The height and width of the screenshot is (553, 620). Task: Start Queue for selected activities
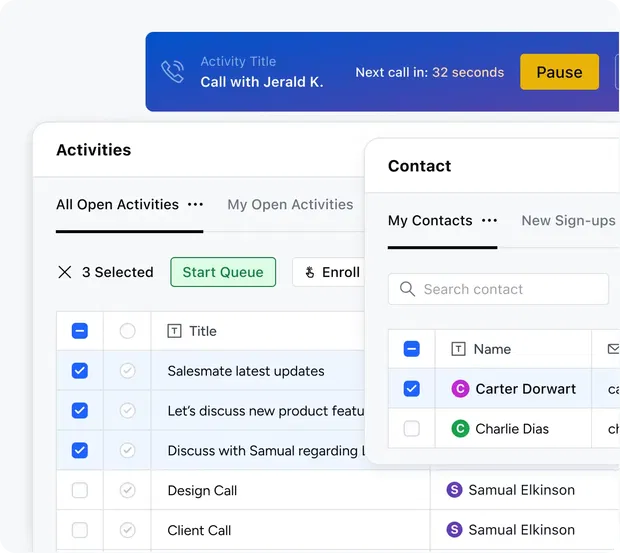click(223, 272)
